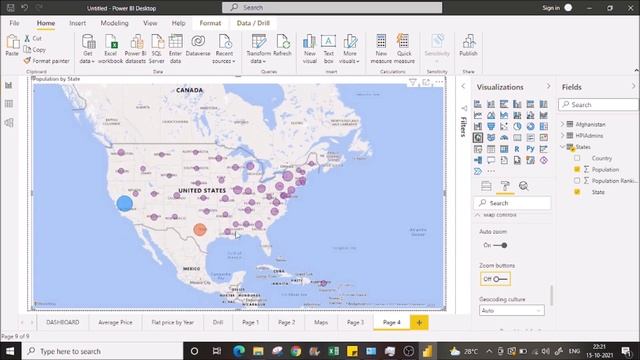
Task: Choose the treemap visualization
Action: (543, 127)
